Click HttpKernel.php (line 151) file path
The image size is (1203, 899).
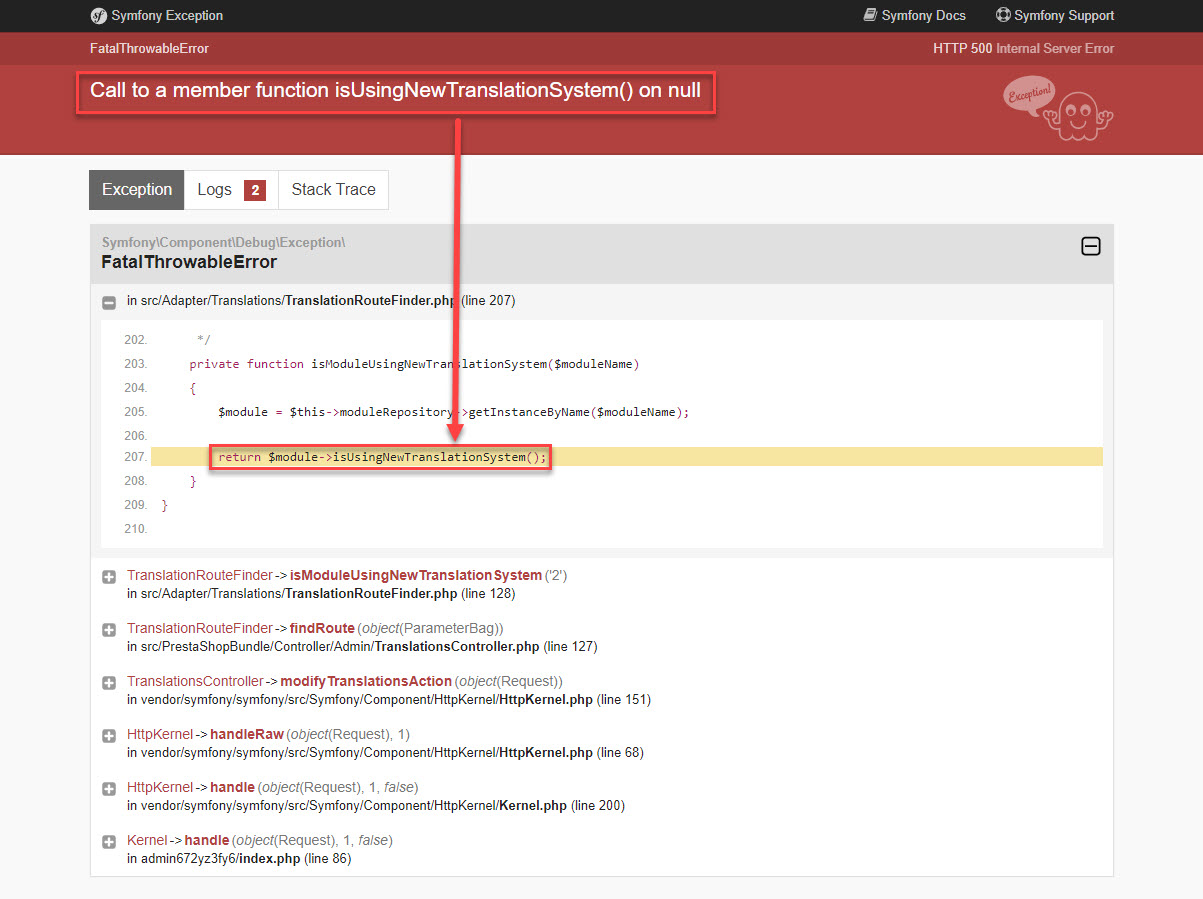click(x=389, y=700)
